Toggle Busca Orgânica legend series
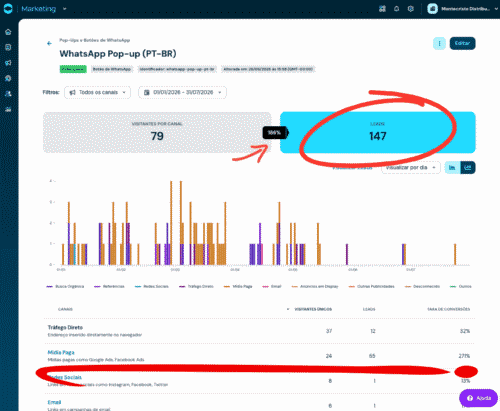Screen dimensions: 500x411 (x=65, y=286)
